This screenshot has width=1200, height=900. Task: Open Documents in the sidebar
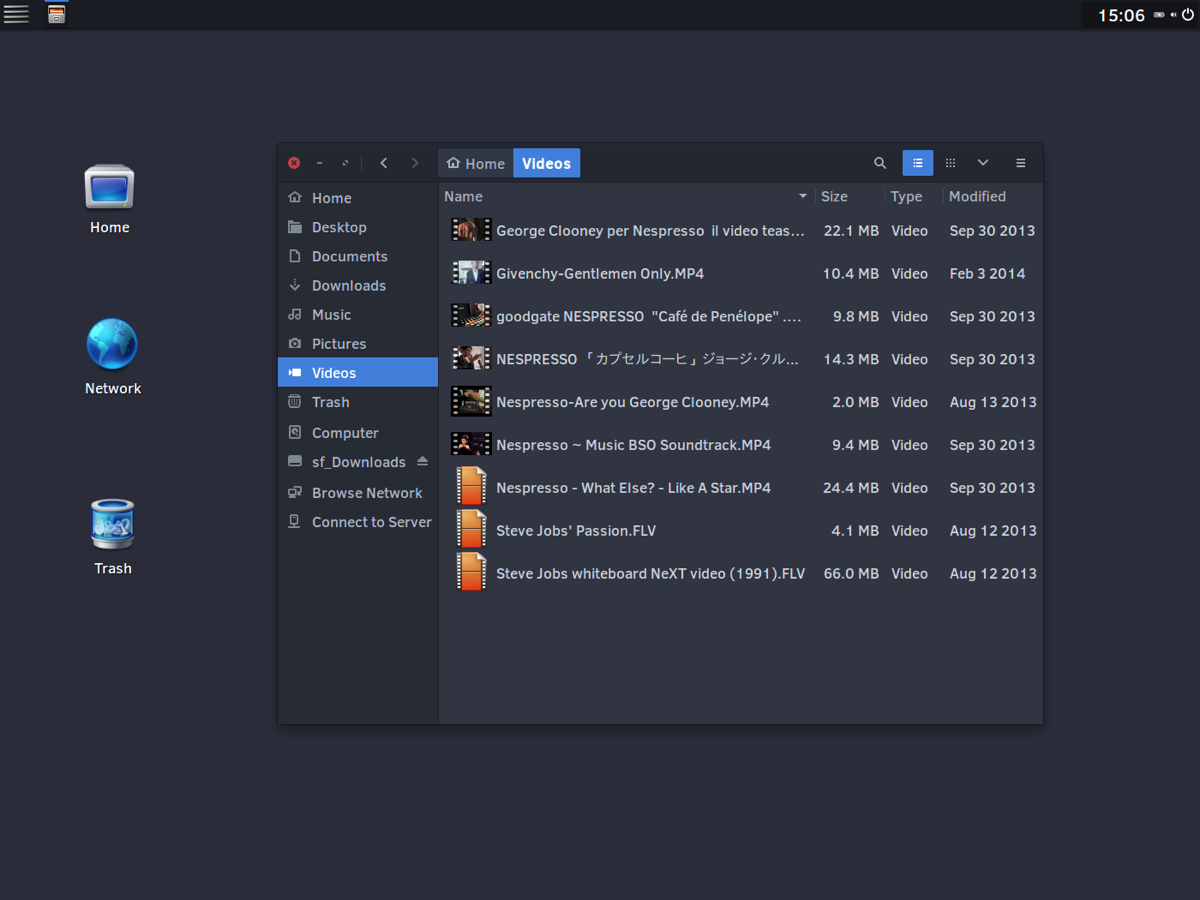[x=358, y=256]
